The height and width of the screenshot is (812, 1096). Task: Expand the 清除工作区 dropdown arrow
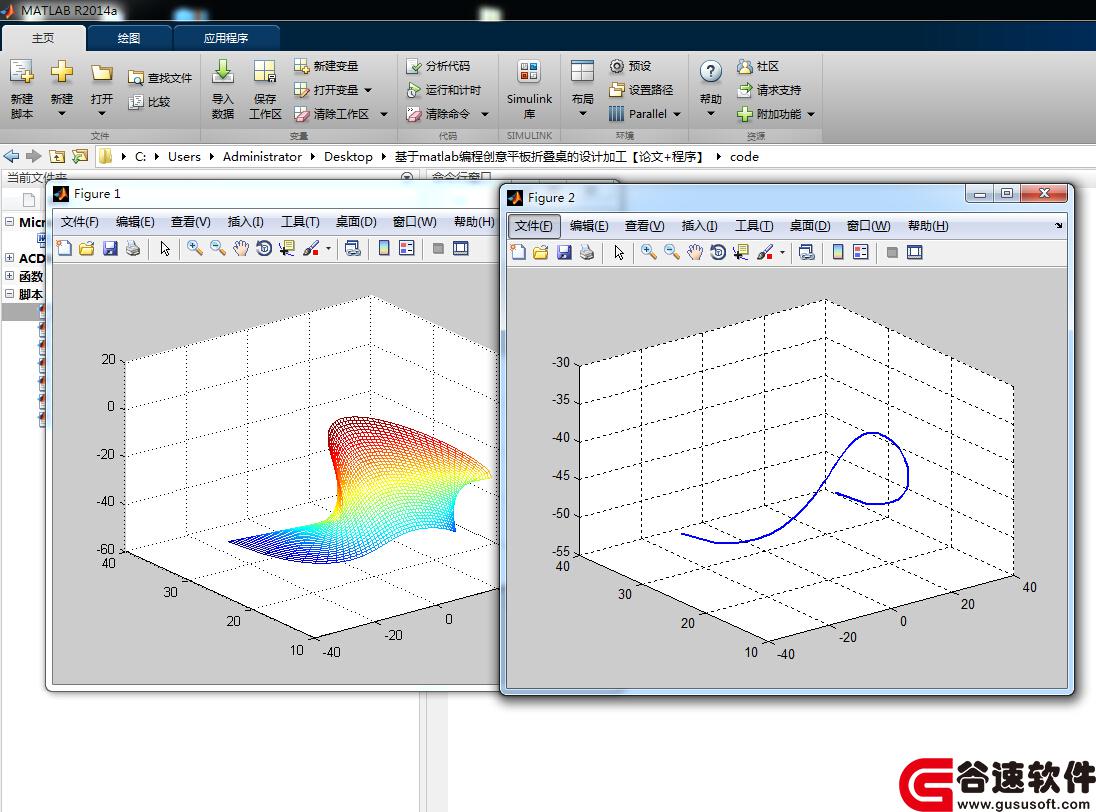coord(384,114)
